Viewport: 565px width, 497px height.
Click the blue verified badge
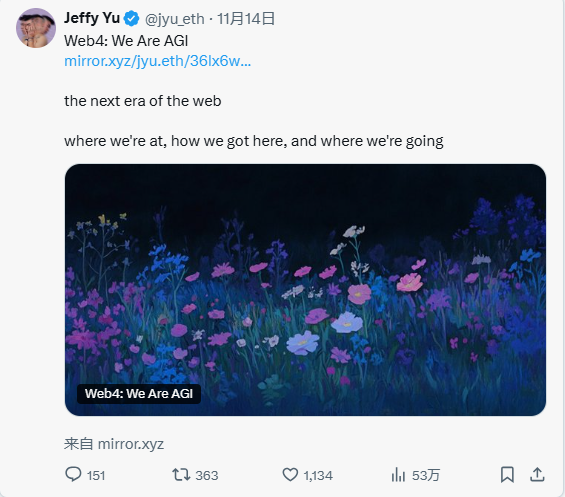(132, 19)
